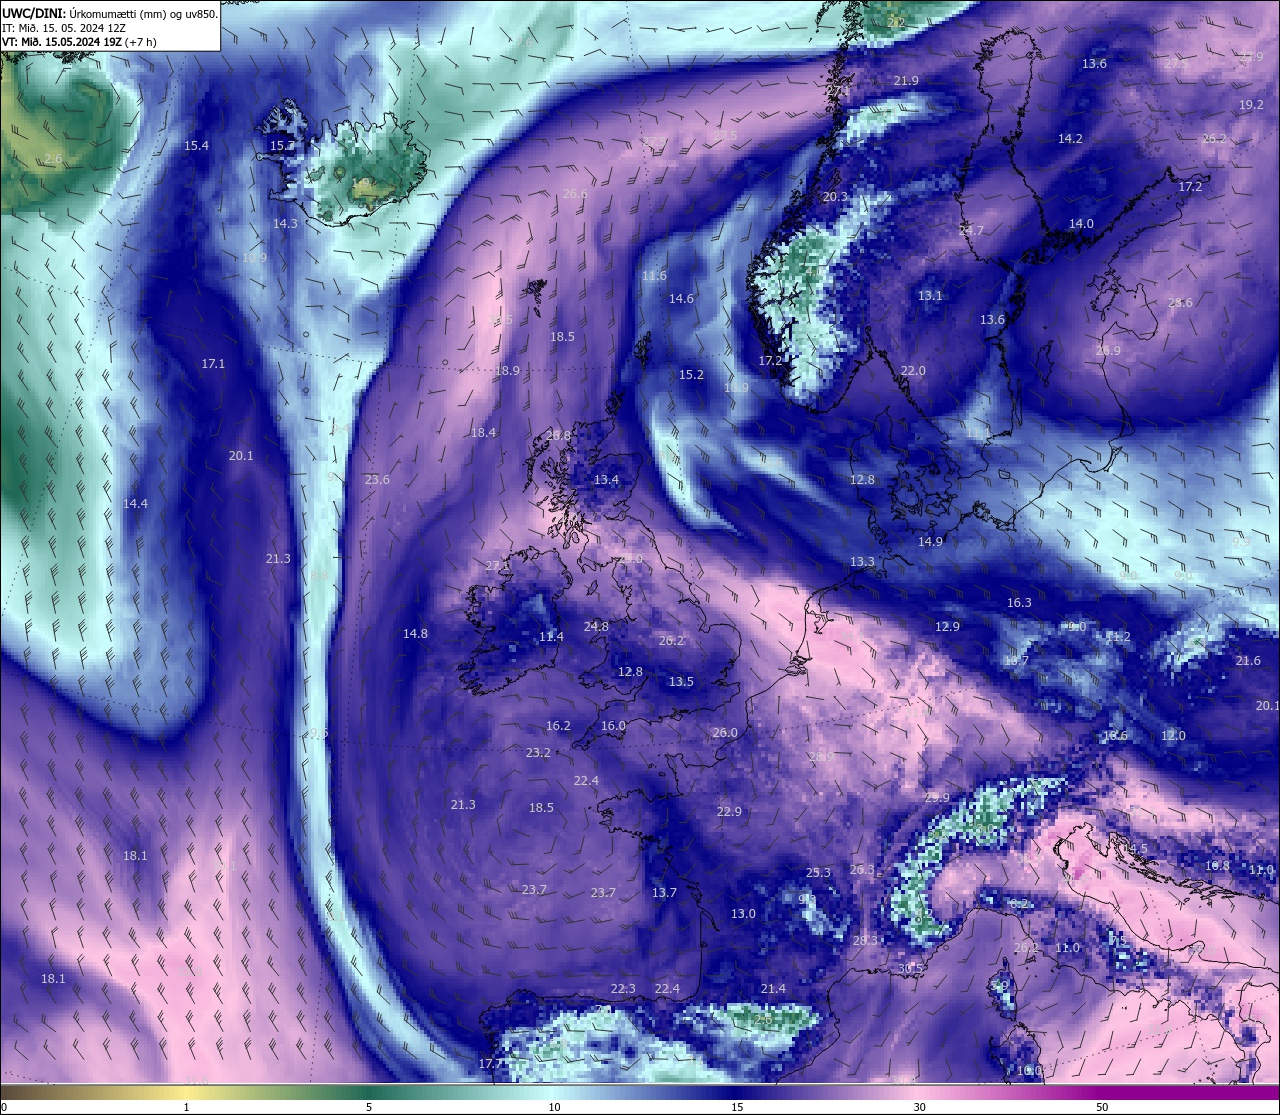Click the 13.4 value over Scotland

[606, 480]
